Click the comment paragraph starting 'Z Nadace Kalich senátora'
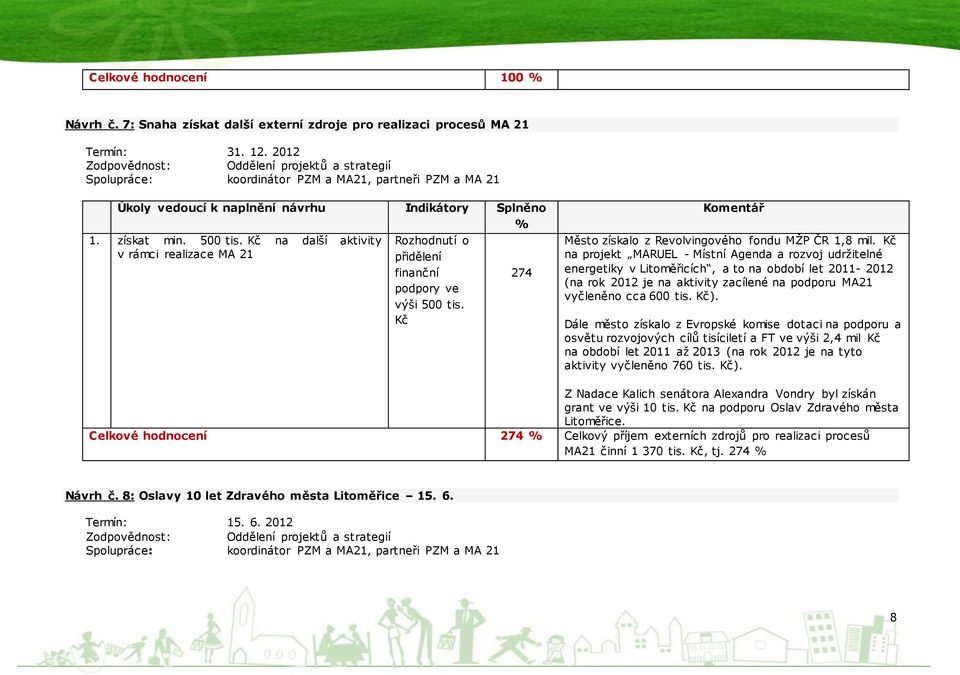This screenshot has width=960, height=675. click(x=731, y=407)
